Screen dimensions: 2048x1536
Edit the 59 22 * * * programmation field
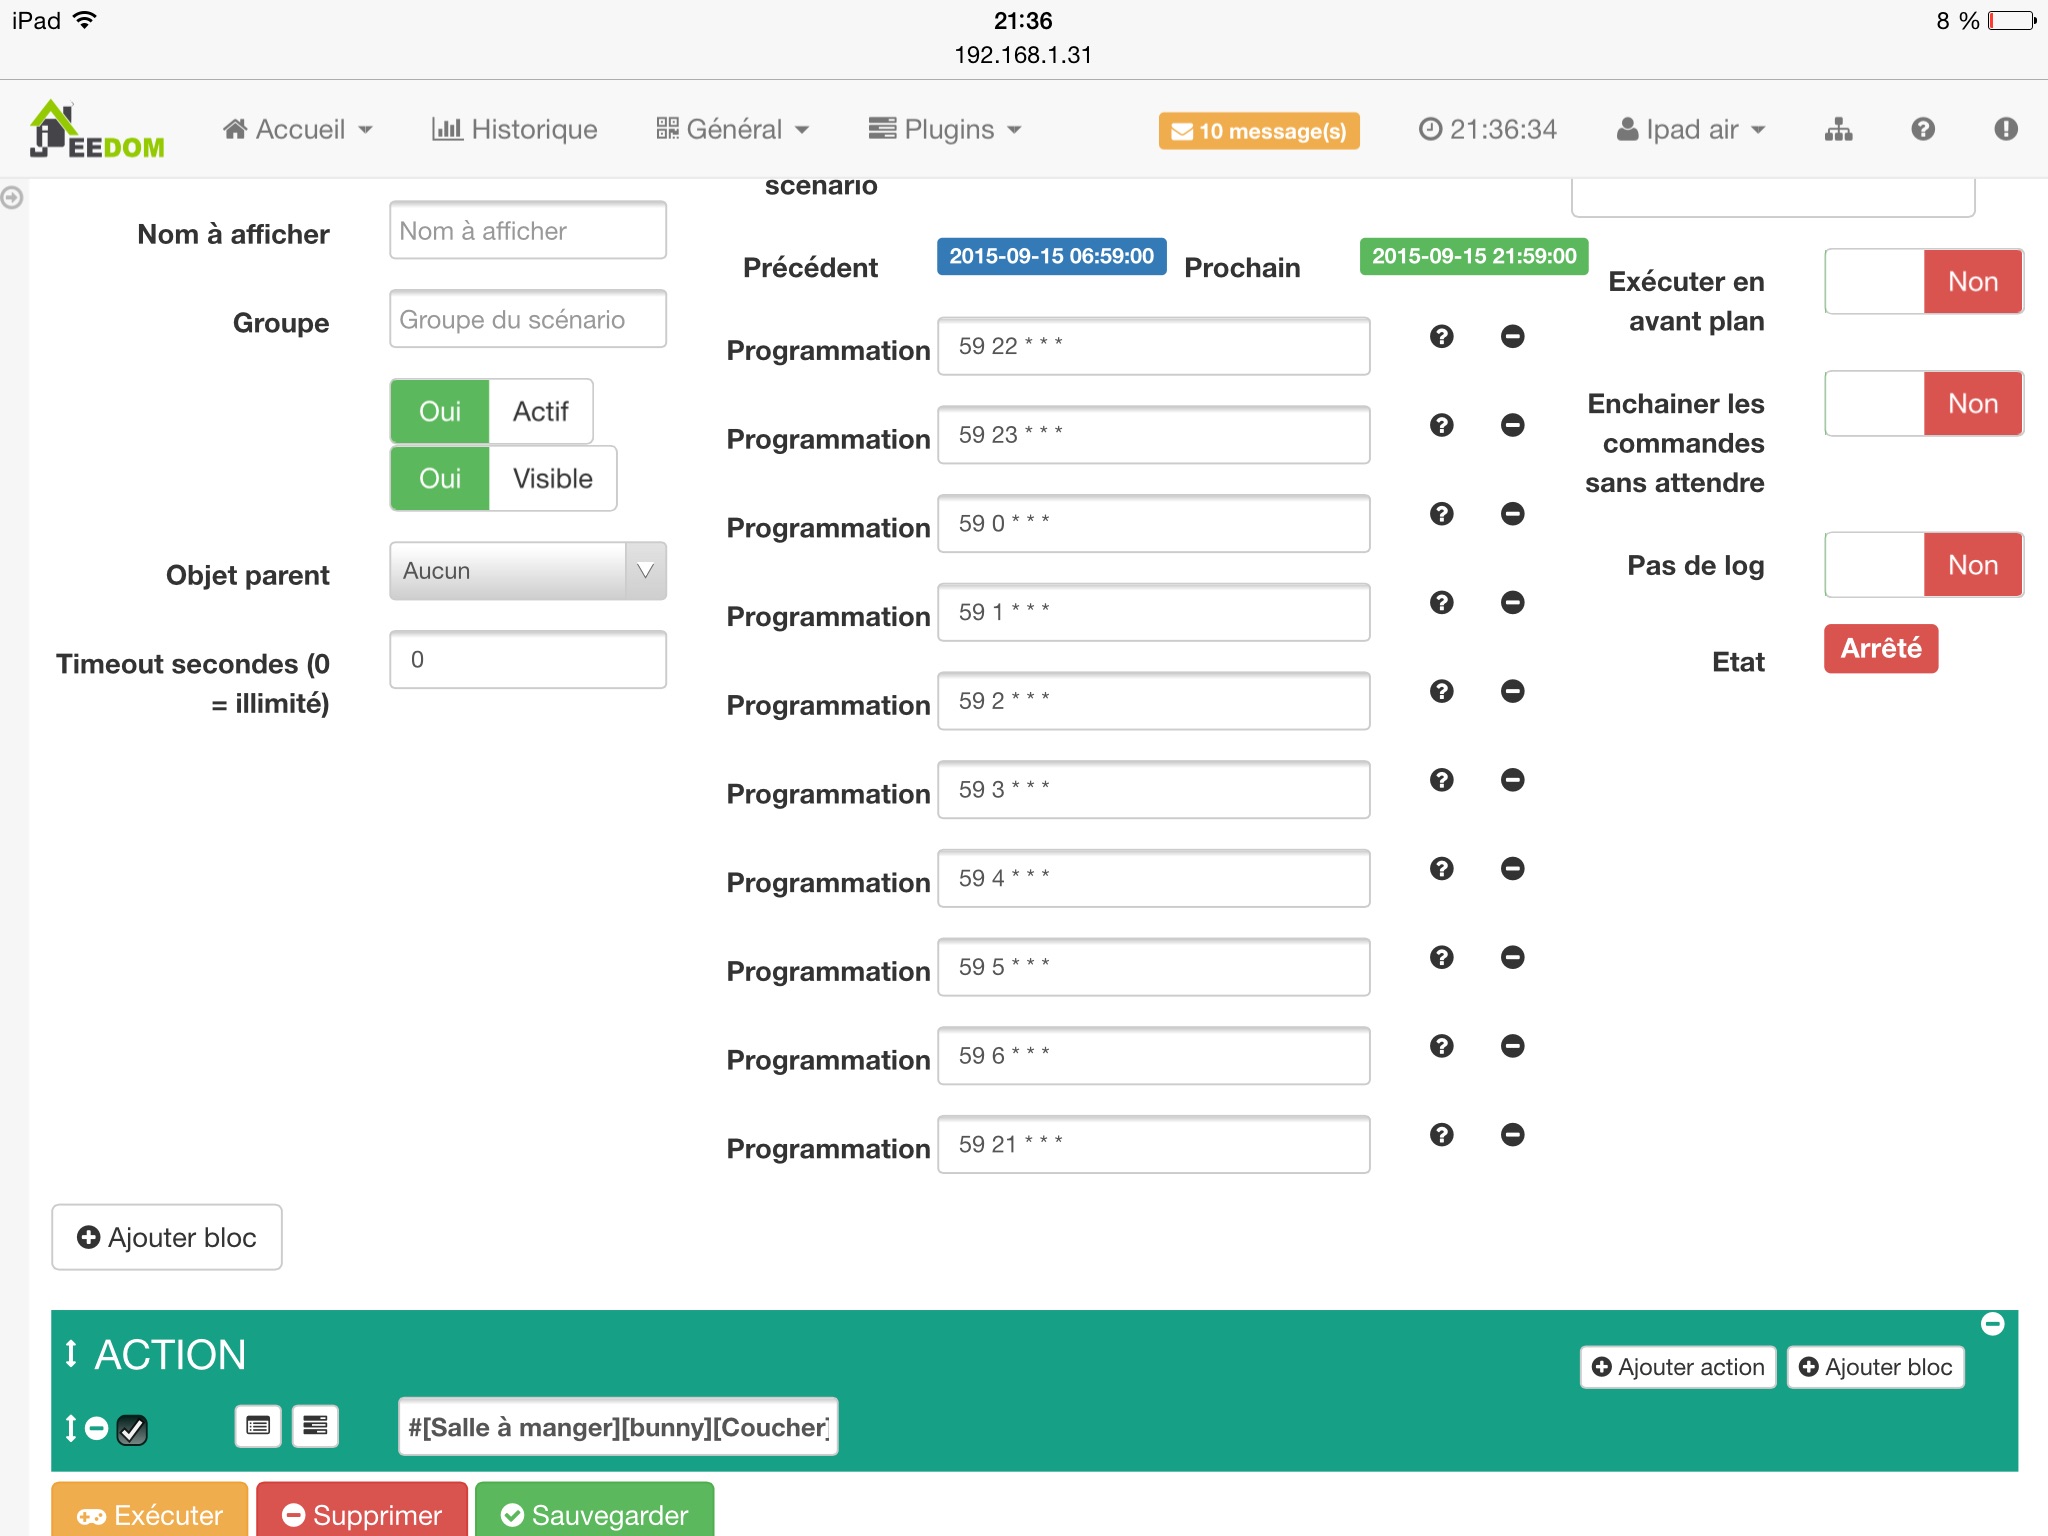1154,347
